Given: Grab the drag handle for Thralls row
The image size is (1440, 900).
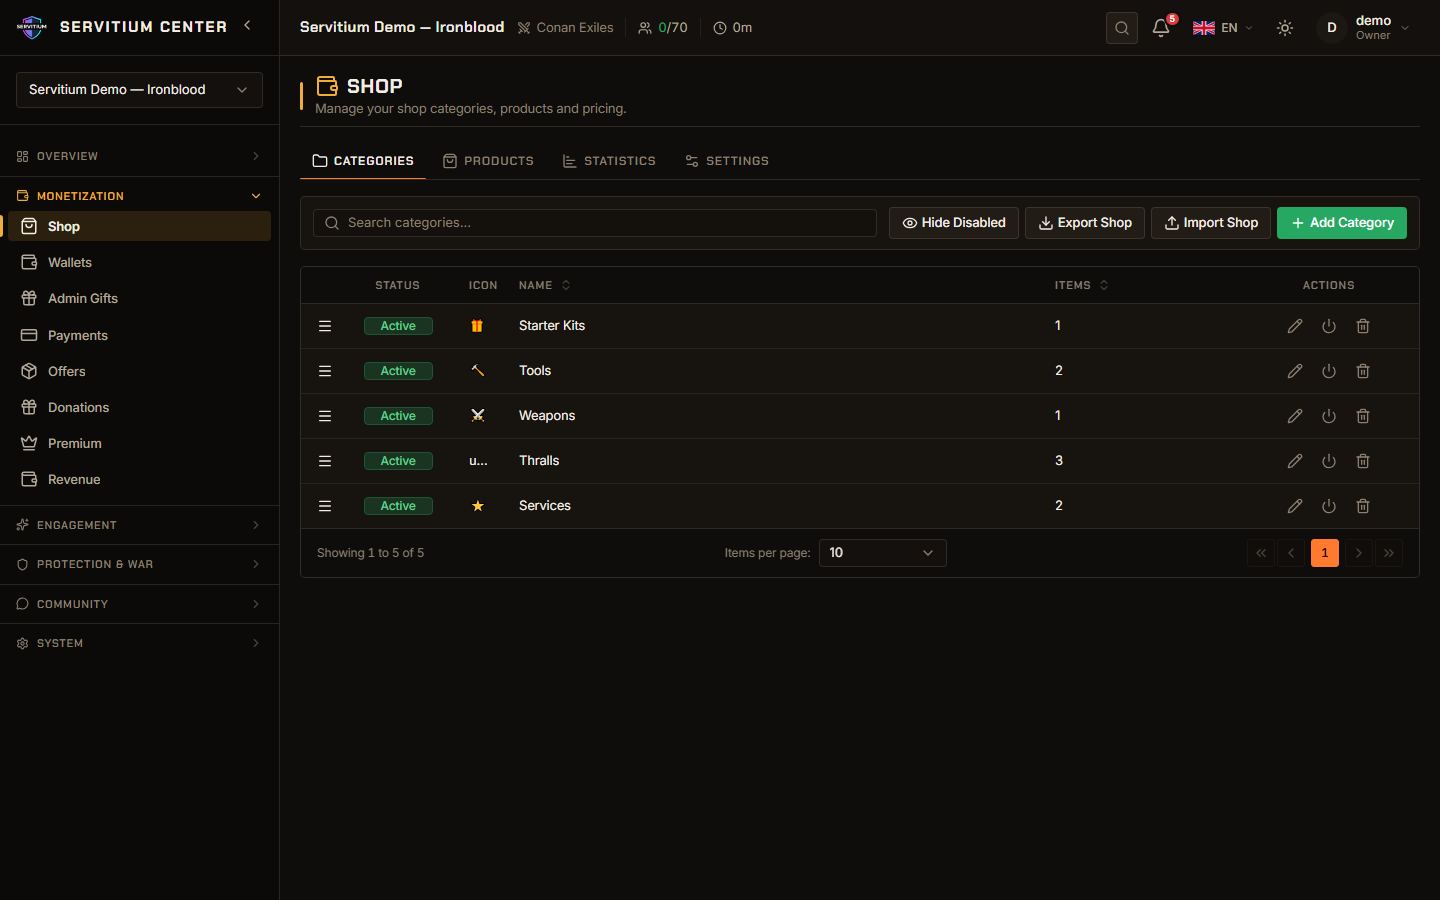Looking at the screenshot, I should tap(325, 461).
